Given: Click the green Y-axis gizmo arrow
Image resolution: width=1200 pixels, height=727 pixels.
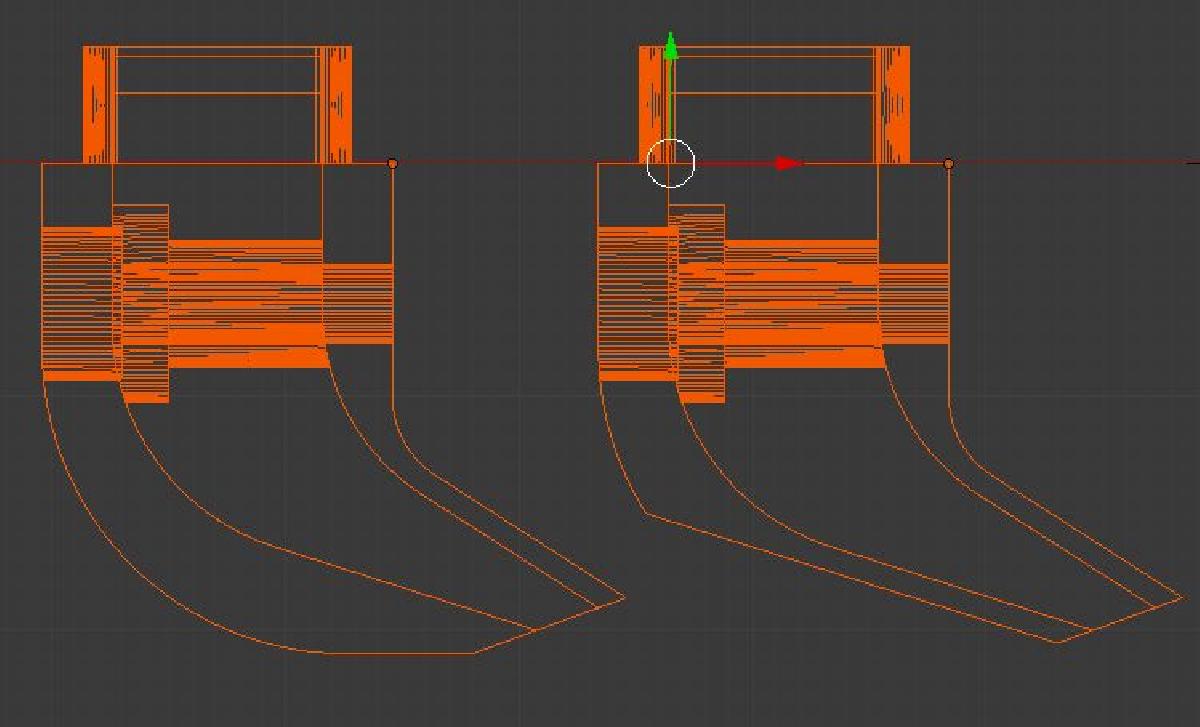Looking at the screenshot, I should pos(671,47).
